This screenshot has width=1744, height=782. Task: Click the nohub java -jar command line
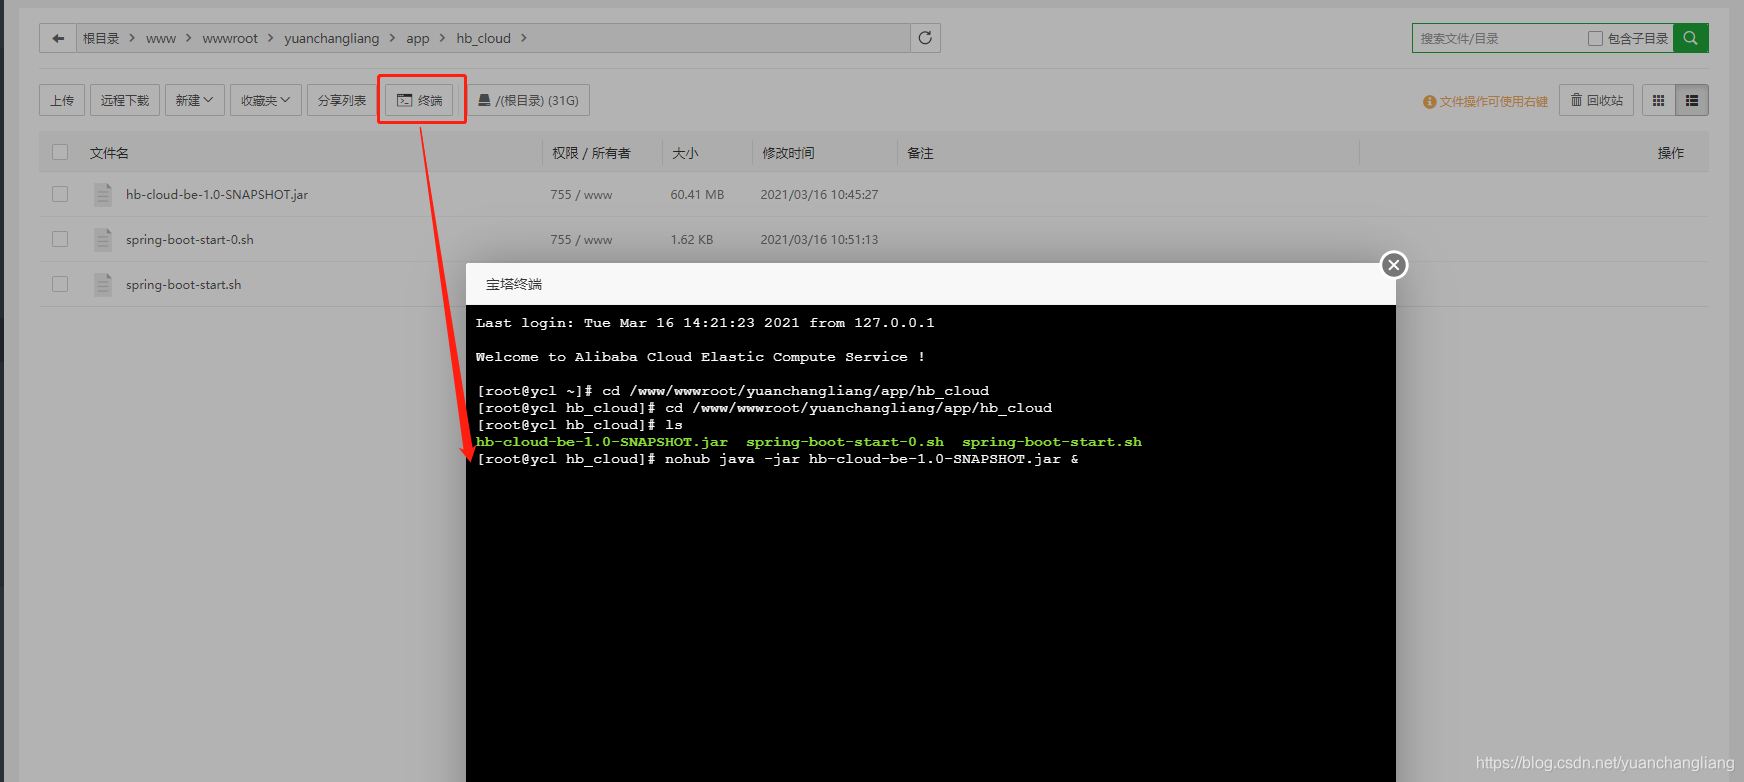(x=872, y=459)
